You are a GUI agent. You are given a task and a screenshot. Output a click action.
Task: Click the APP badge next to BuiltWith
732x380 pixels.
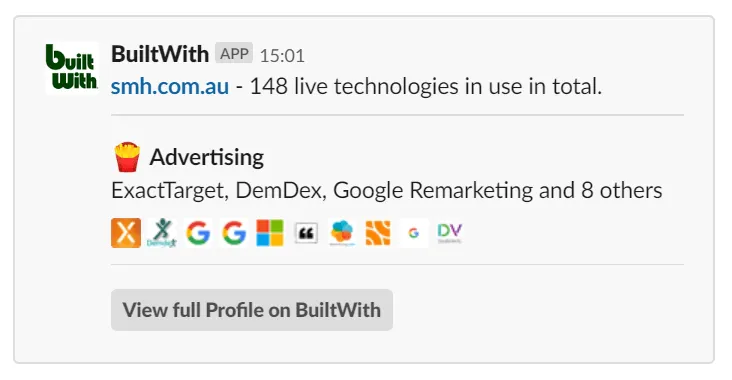point(234,53)
